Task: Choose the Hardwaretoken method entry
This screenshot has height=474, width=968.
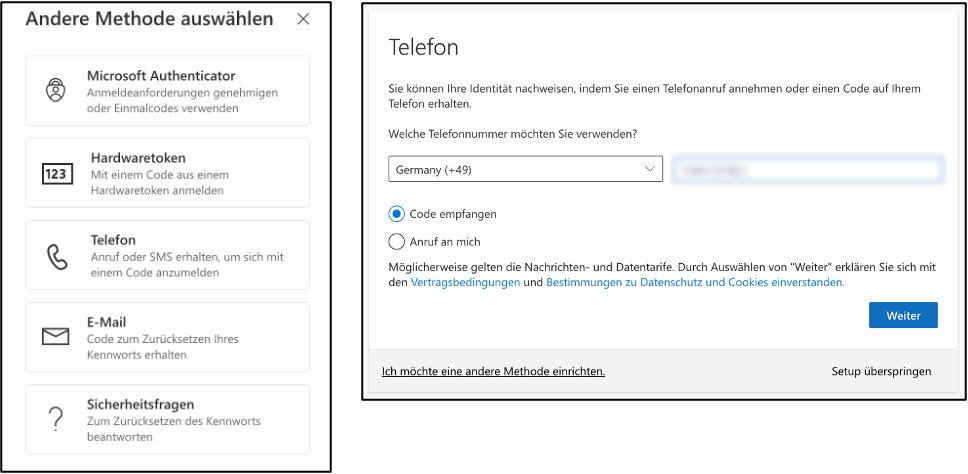Action: point(167,173)
